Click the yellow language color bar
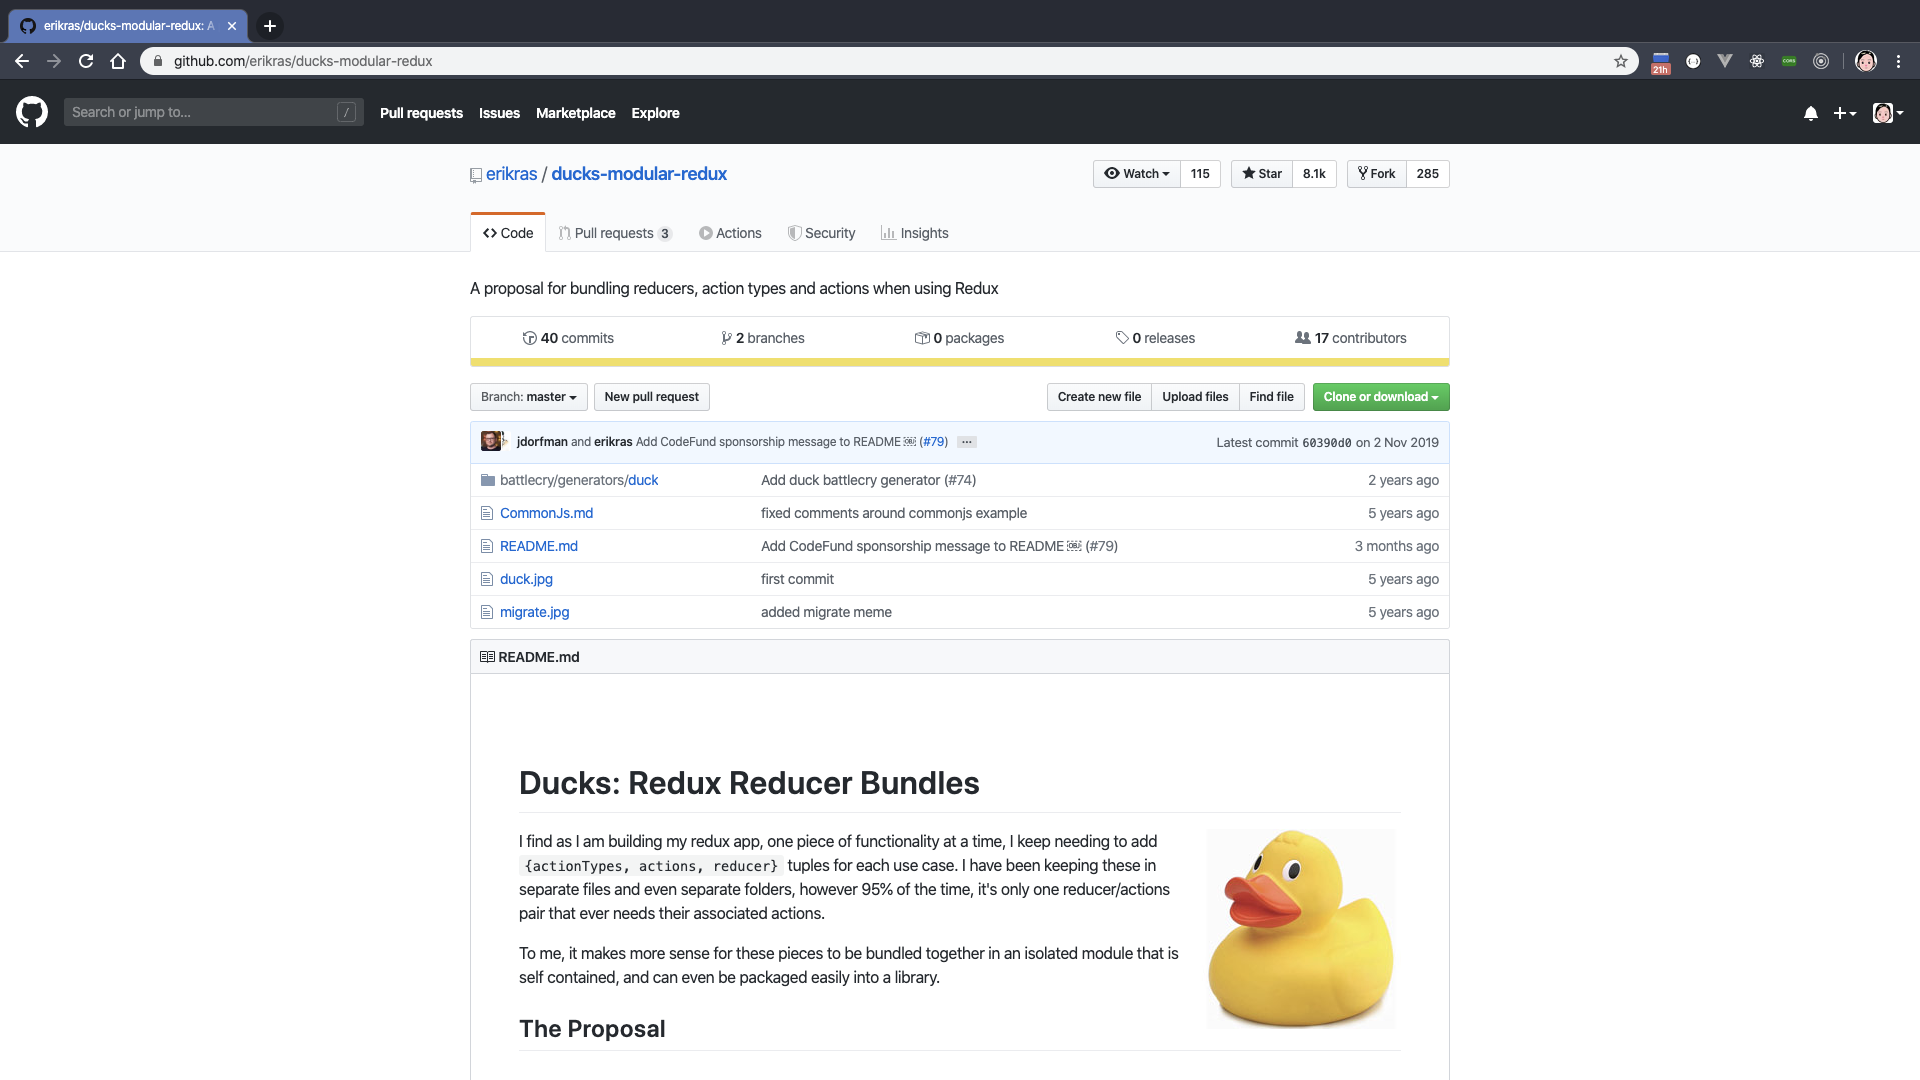1920x1080 pixels. pos(959,362)
